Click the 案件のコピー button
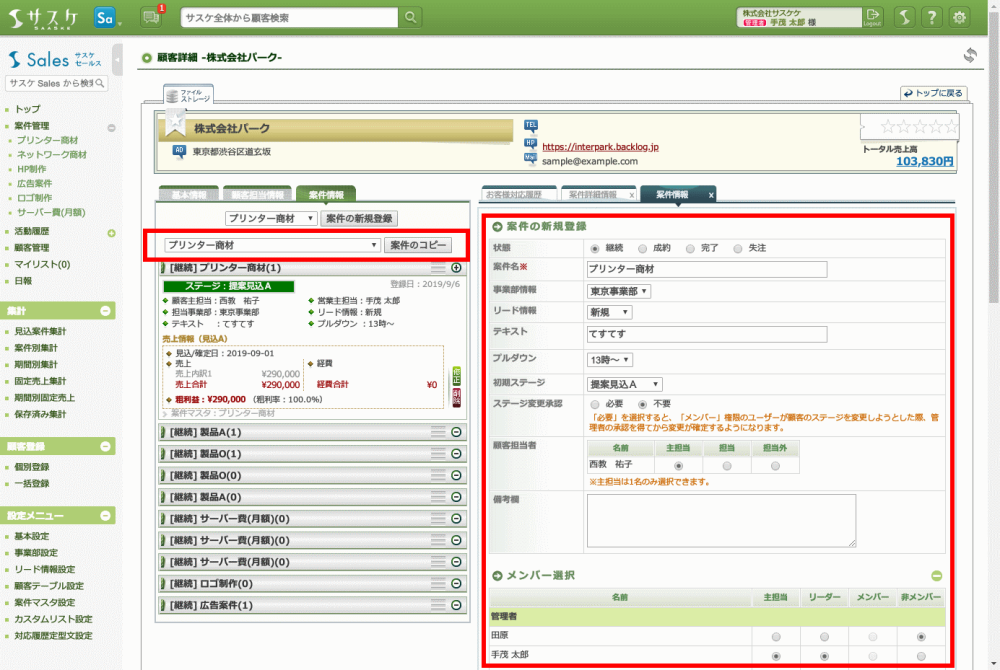This screenshot has height=670, width=1000. (x=417, y=245)
